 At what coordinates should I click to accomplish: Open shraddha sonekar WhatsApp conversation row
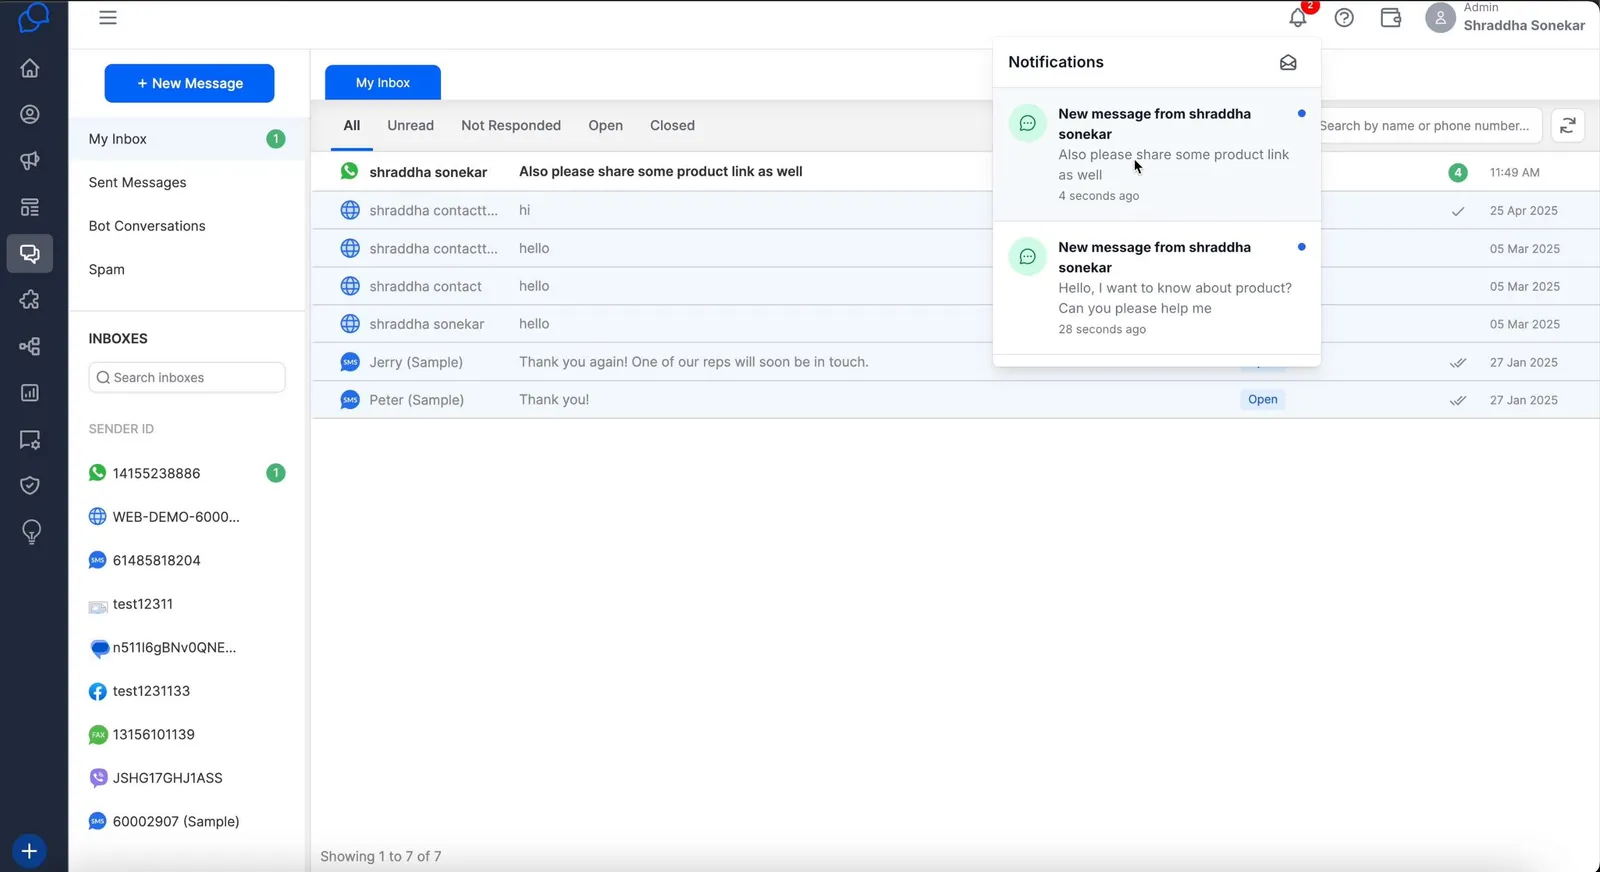(x=955, y=172)
